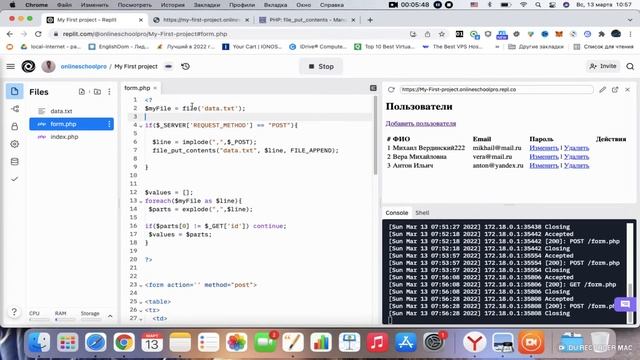Click the webview URL field
The image size is (640, 360).
pos(496,89)
